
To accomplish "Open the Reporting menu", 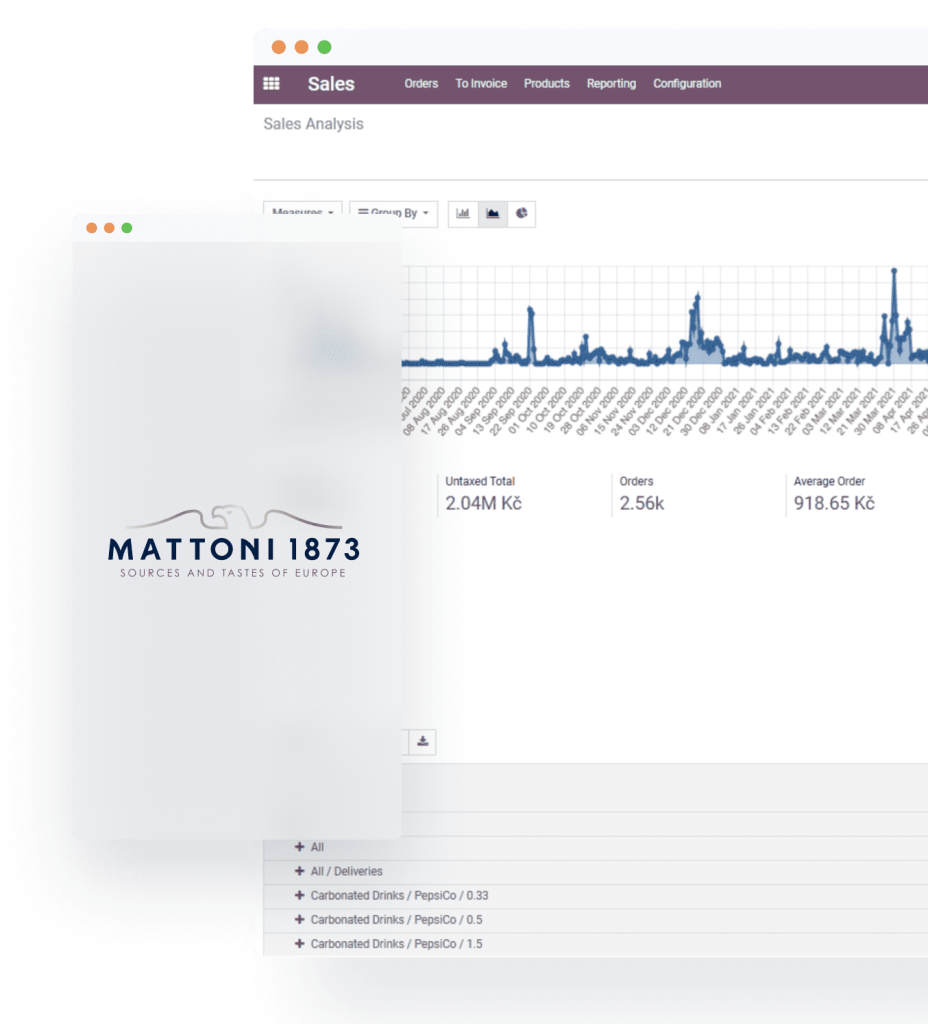I will (611, 84).
